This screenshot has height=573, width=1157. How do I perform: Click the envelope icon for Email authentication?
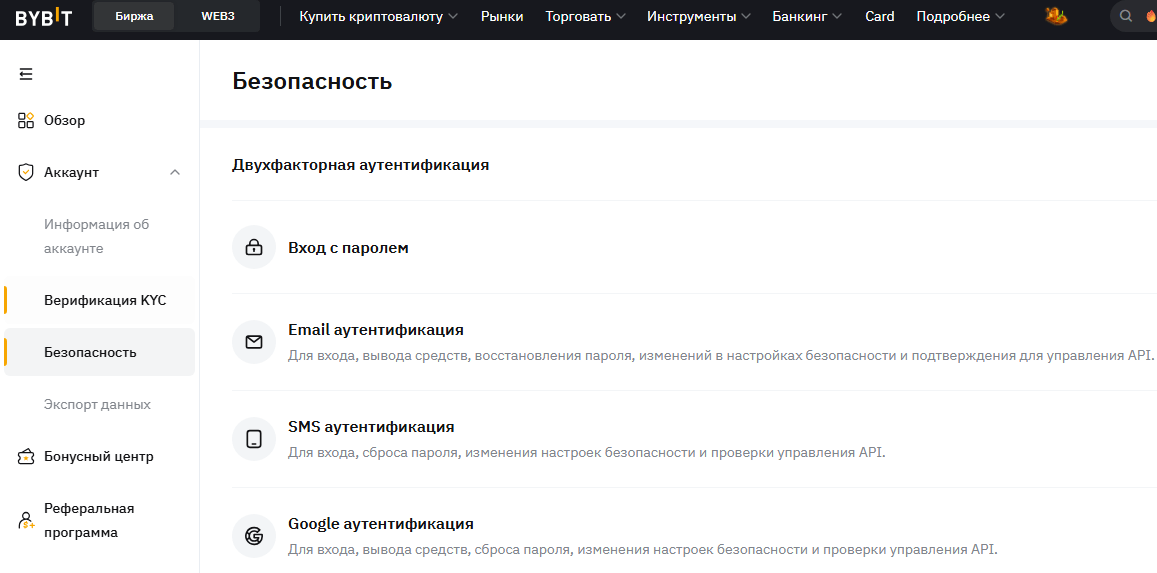pyautogui.click(x=254, y=342)
